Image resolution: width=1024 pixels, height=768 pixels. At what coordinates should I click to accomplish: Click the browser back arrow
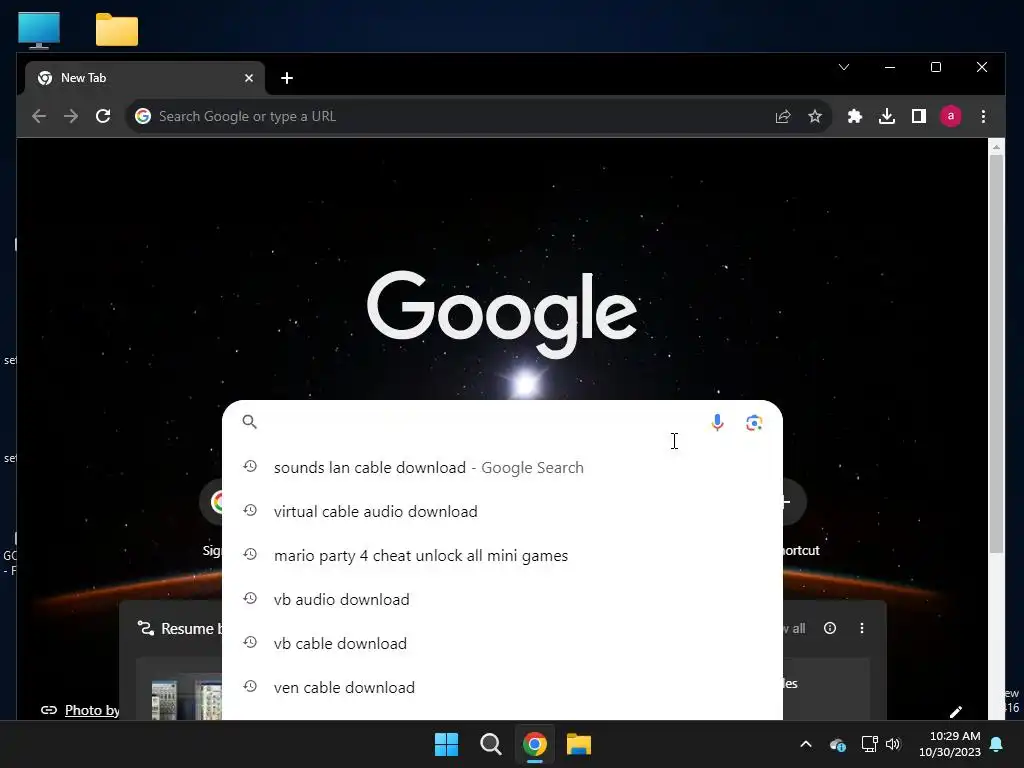pyautogui.click(x=39, y=116)
